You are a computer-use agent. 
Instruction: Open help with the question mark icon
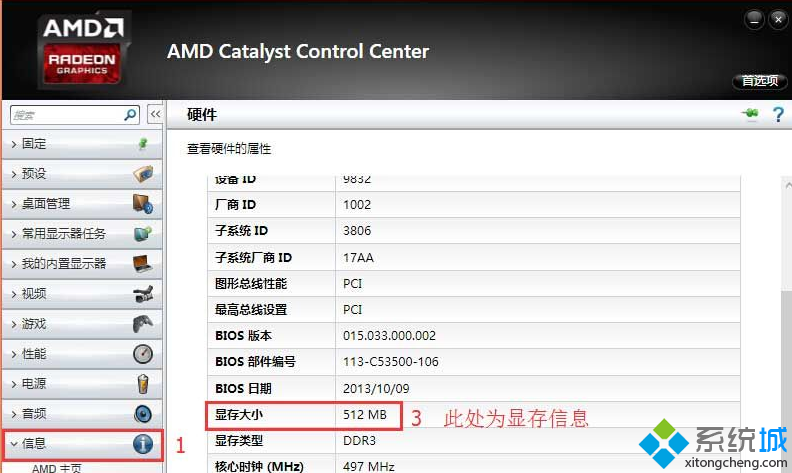[x=778, y=116]
